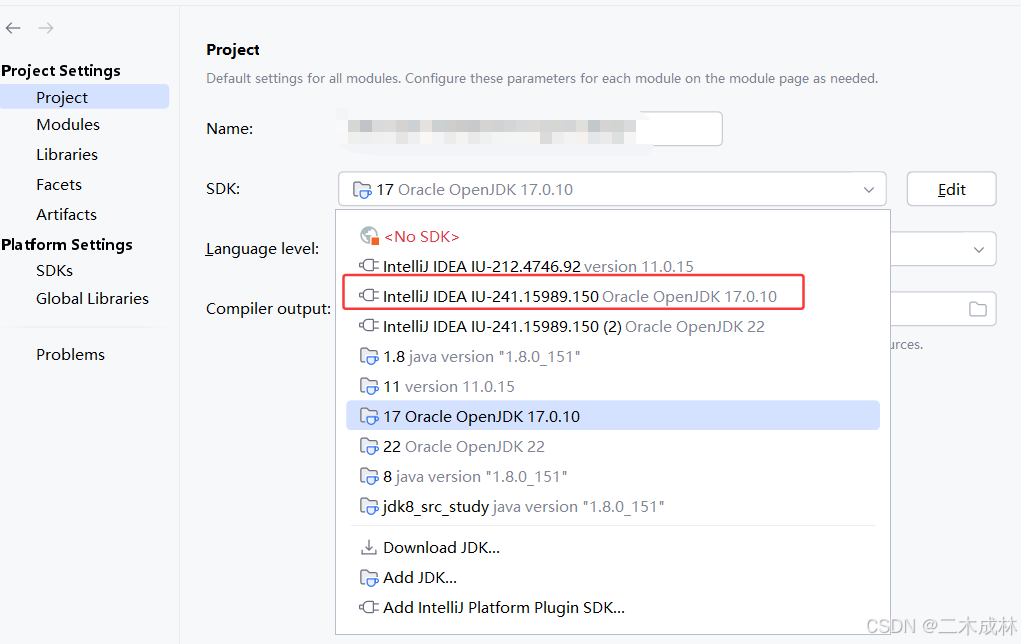Click the Add JDK folder icon
The image size is (1021, 644).
[x=369, y=578]
